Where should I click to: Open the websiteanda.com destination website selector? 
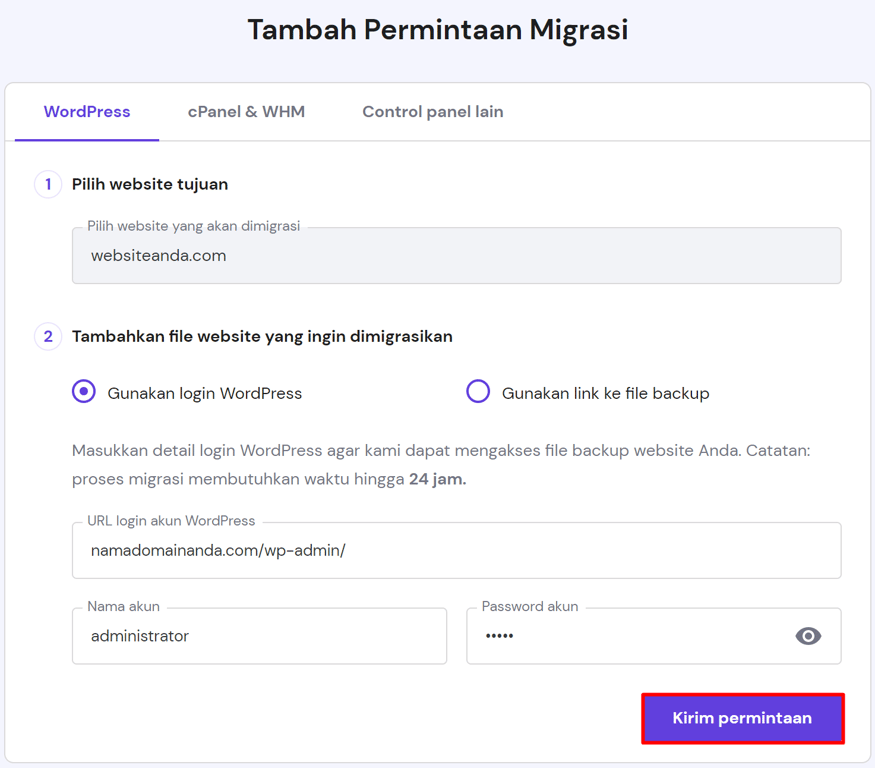pyautogui.click(x=456, y=256)
